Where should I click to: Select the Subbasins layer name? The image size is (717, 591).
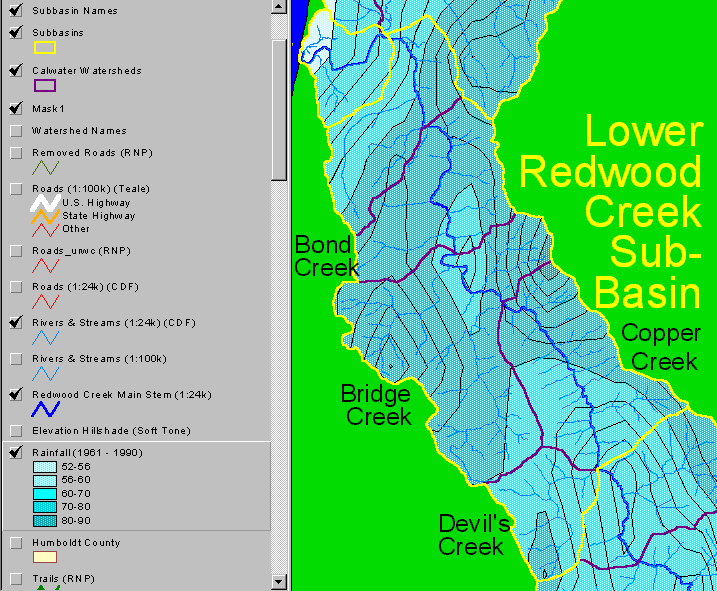(58, 32)
